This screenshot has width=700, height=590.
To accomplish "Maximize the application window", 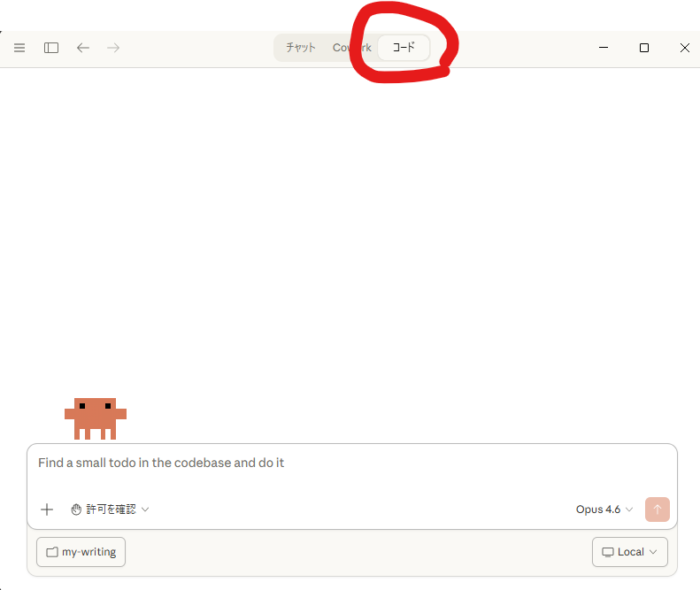I will (644, 48).
